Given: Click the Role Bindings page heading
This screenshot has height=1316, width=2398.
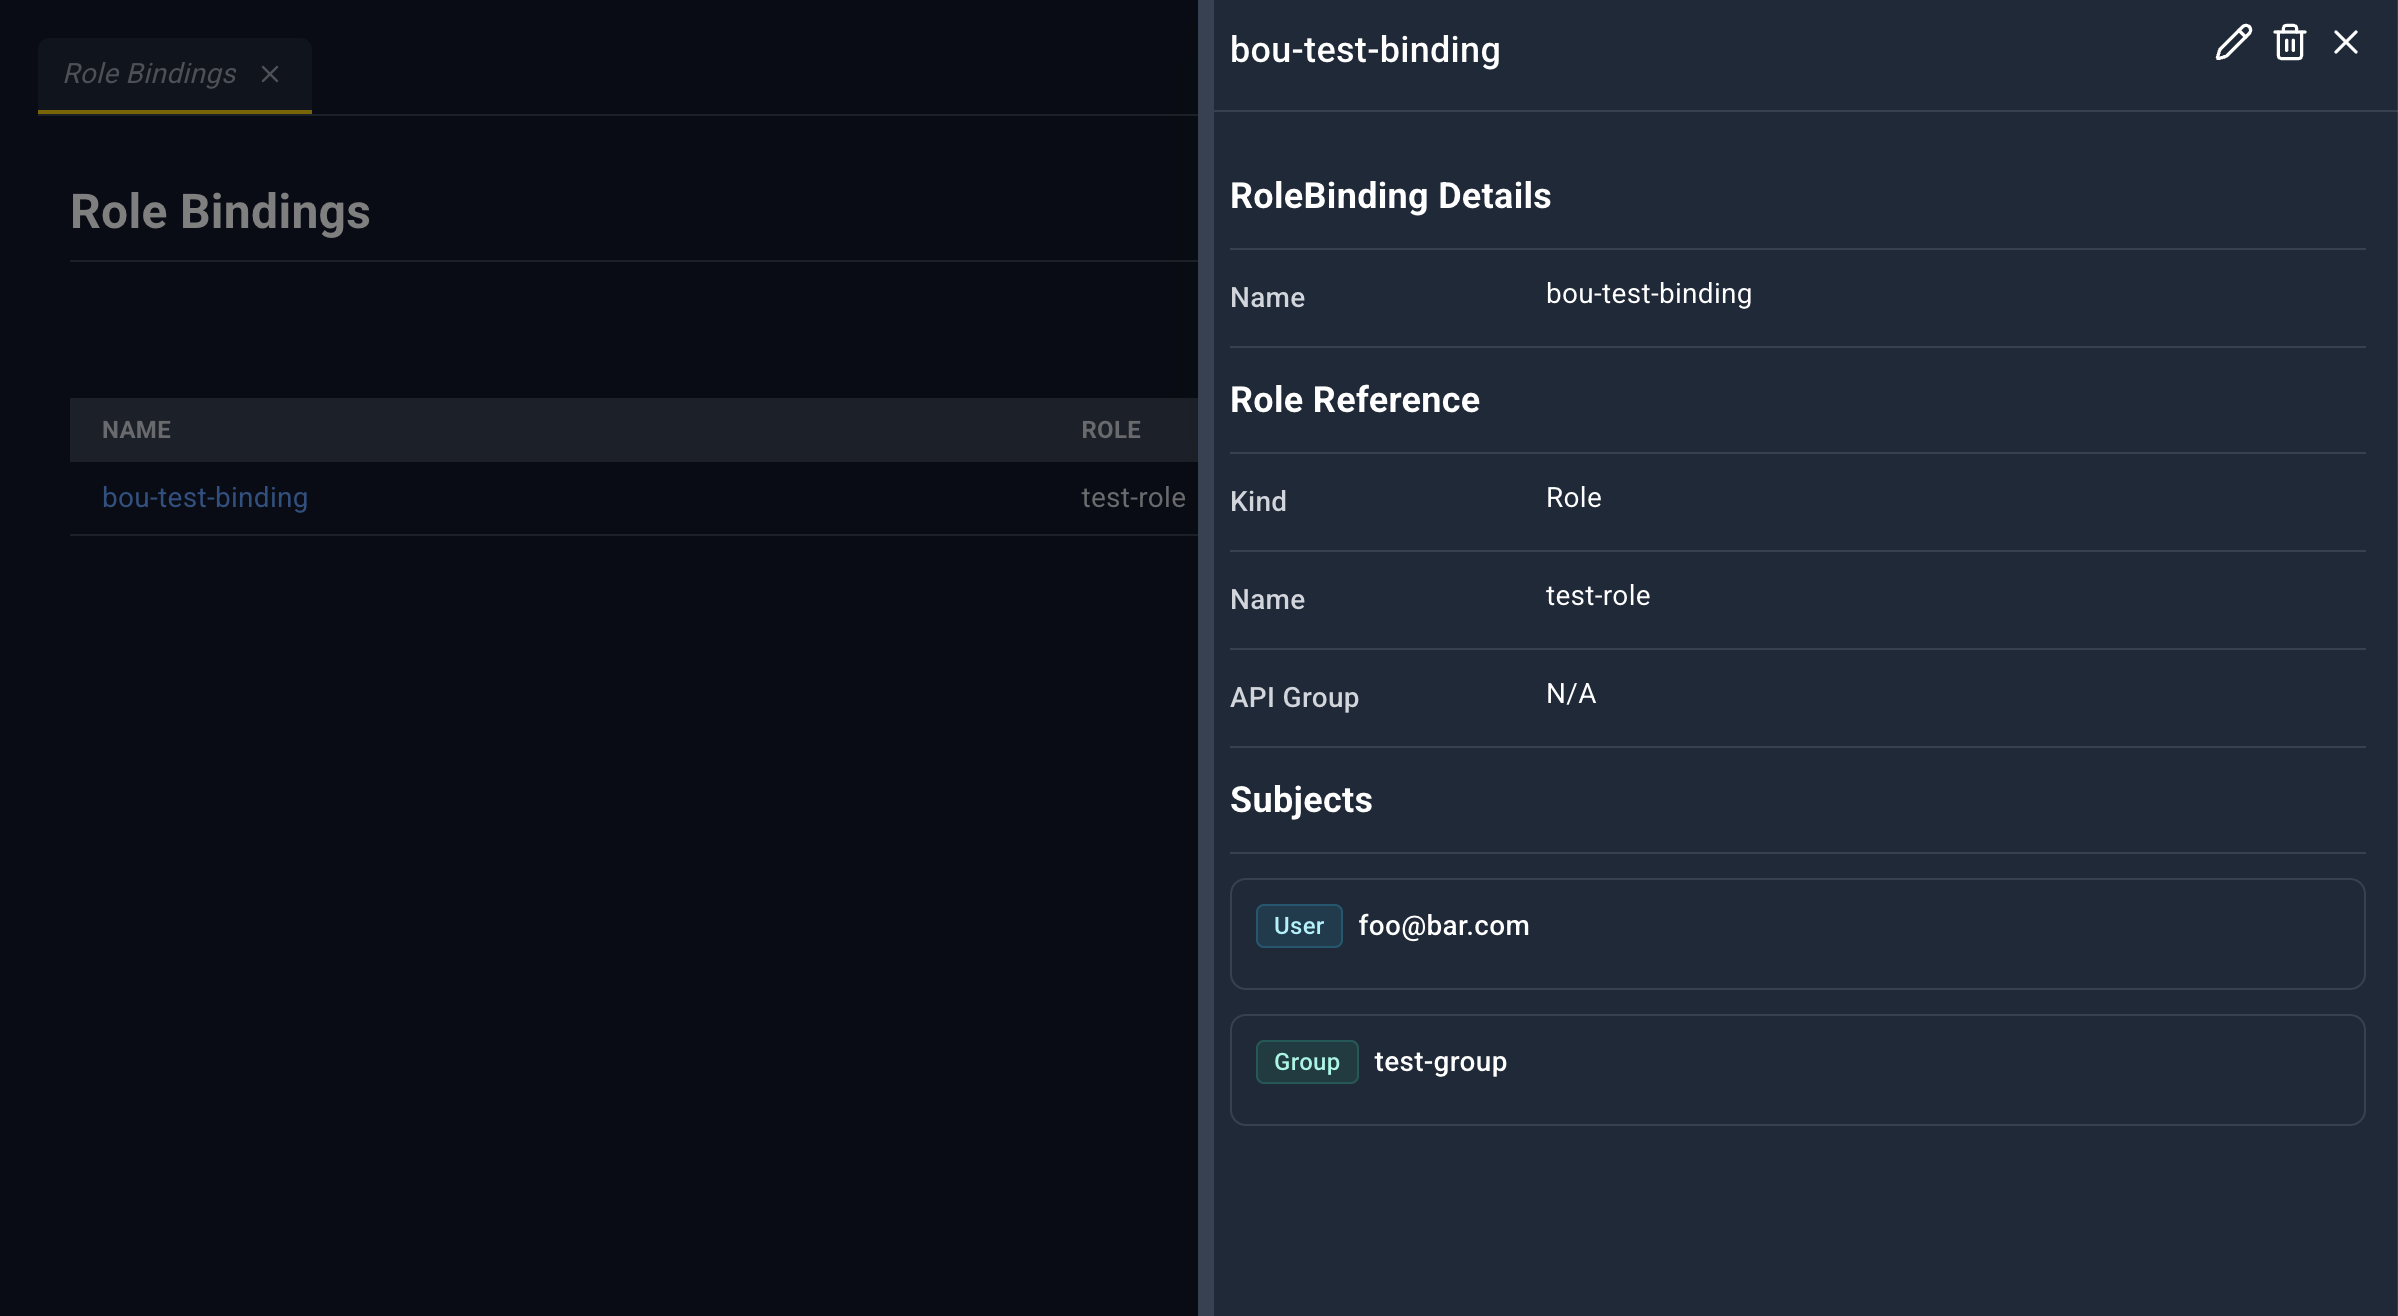Looking at the screenshot, I should click(220, 212).
